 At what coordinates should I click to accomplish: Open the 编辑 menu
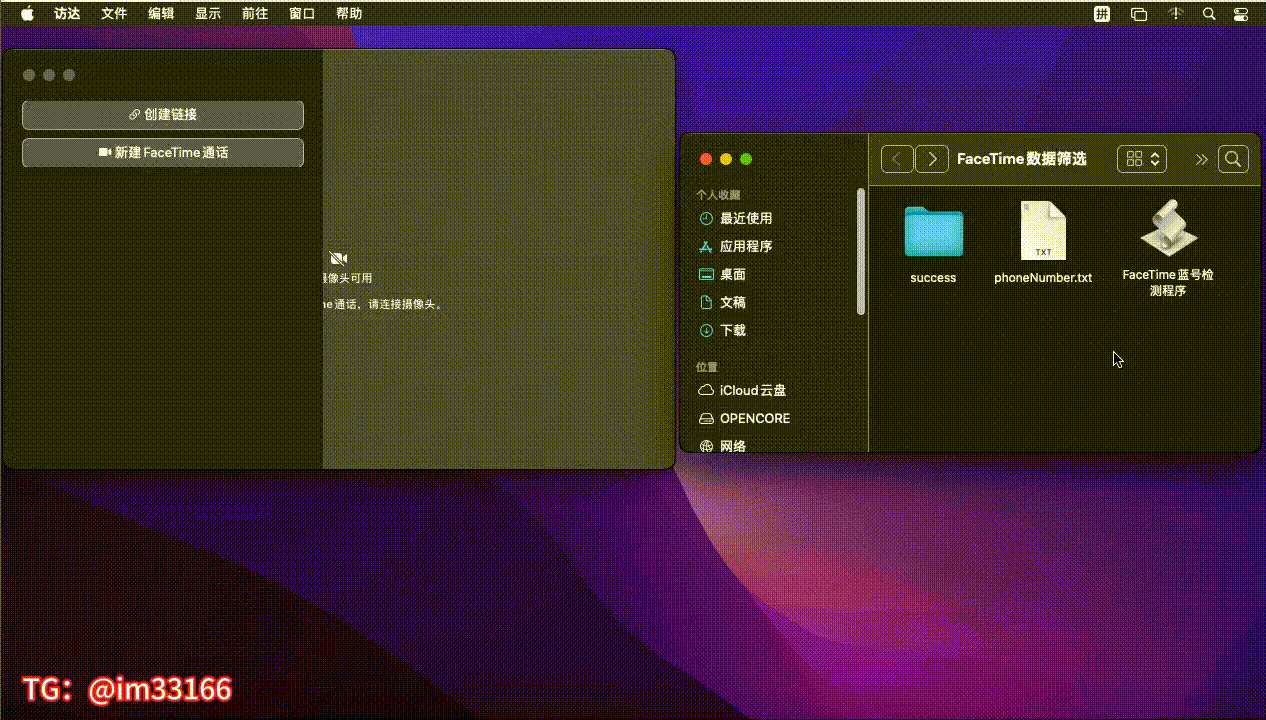pyautogui.click(x=161, y=13)
